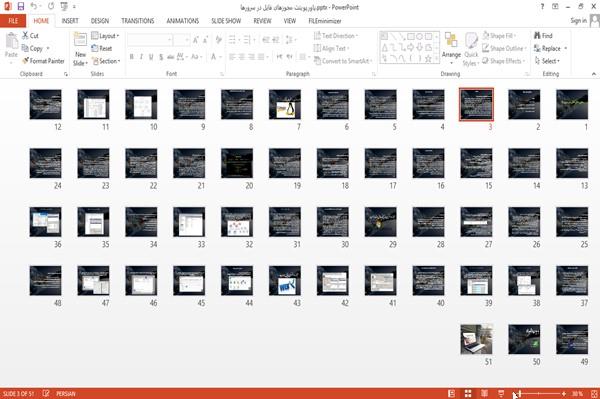Switch to TRANSITIONS tab
The image size is (600, 399).
(138, 21)
